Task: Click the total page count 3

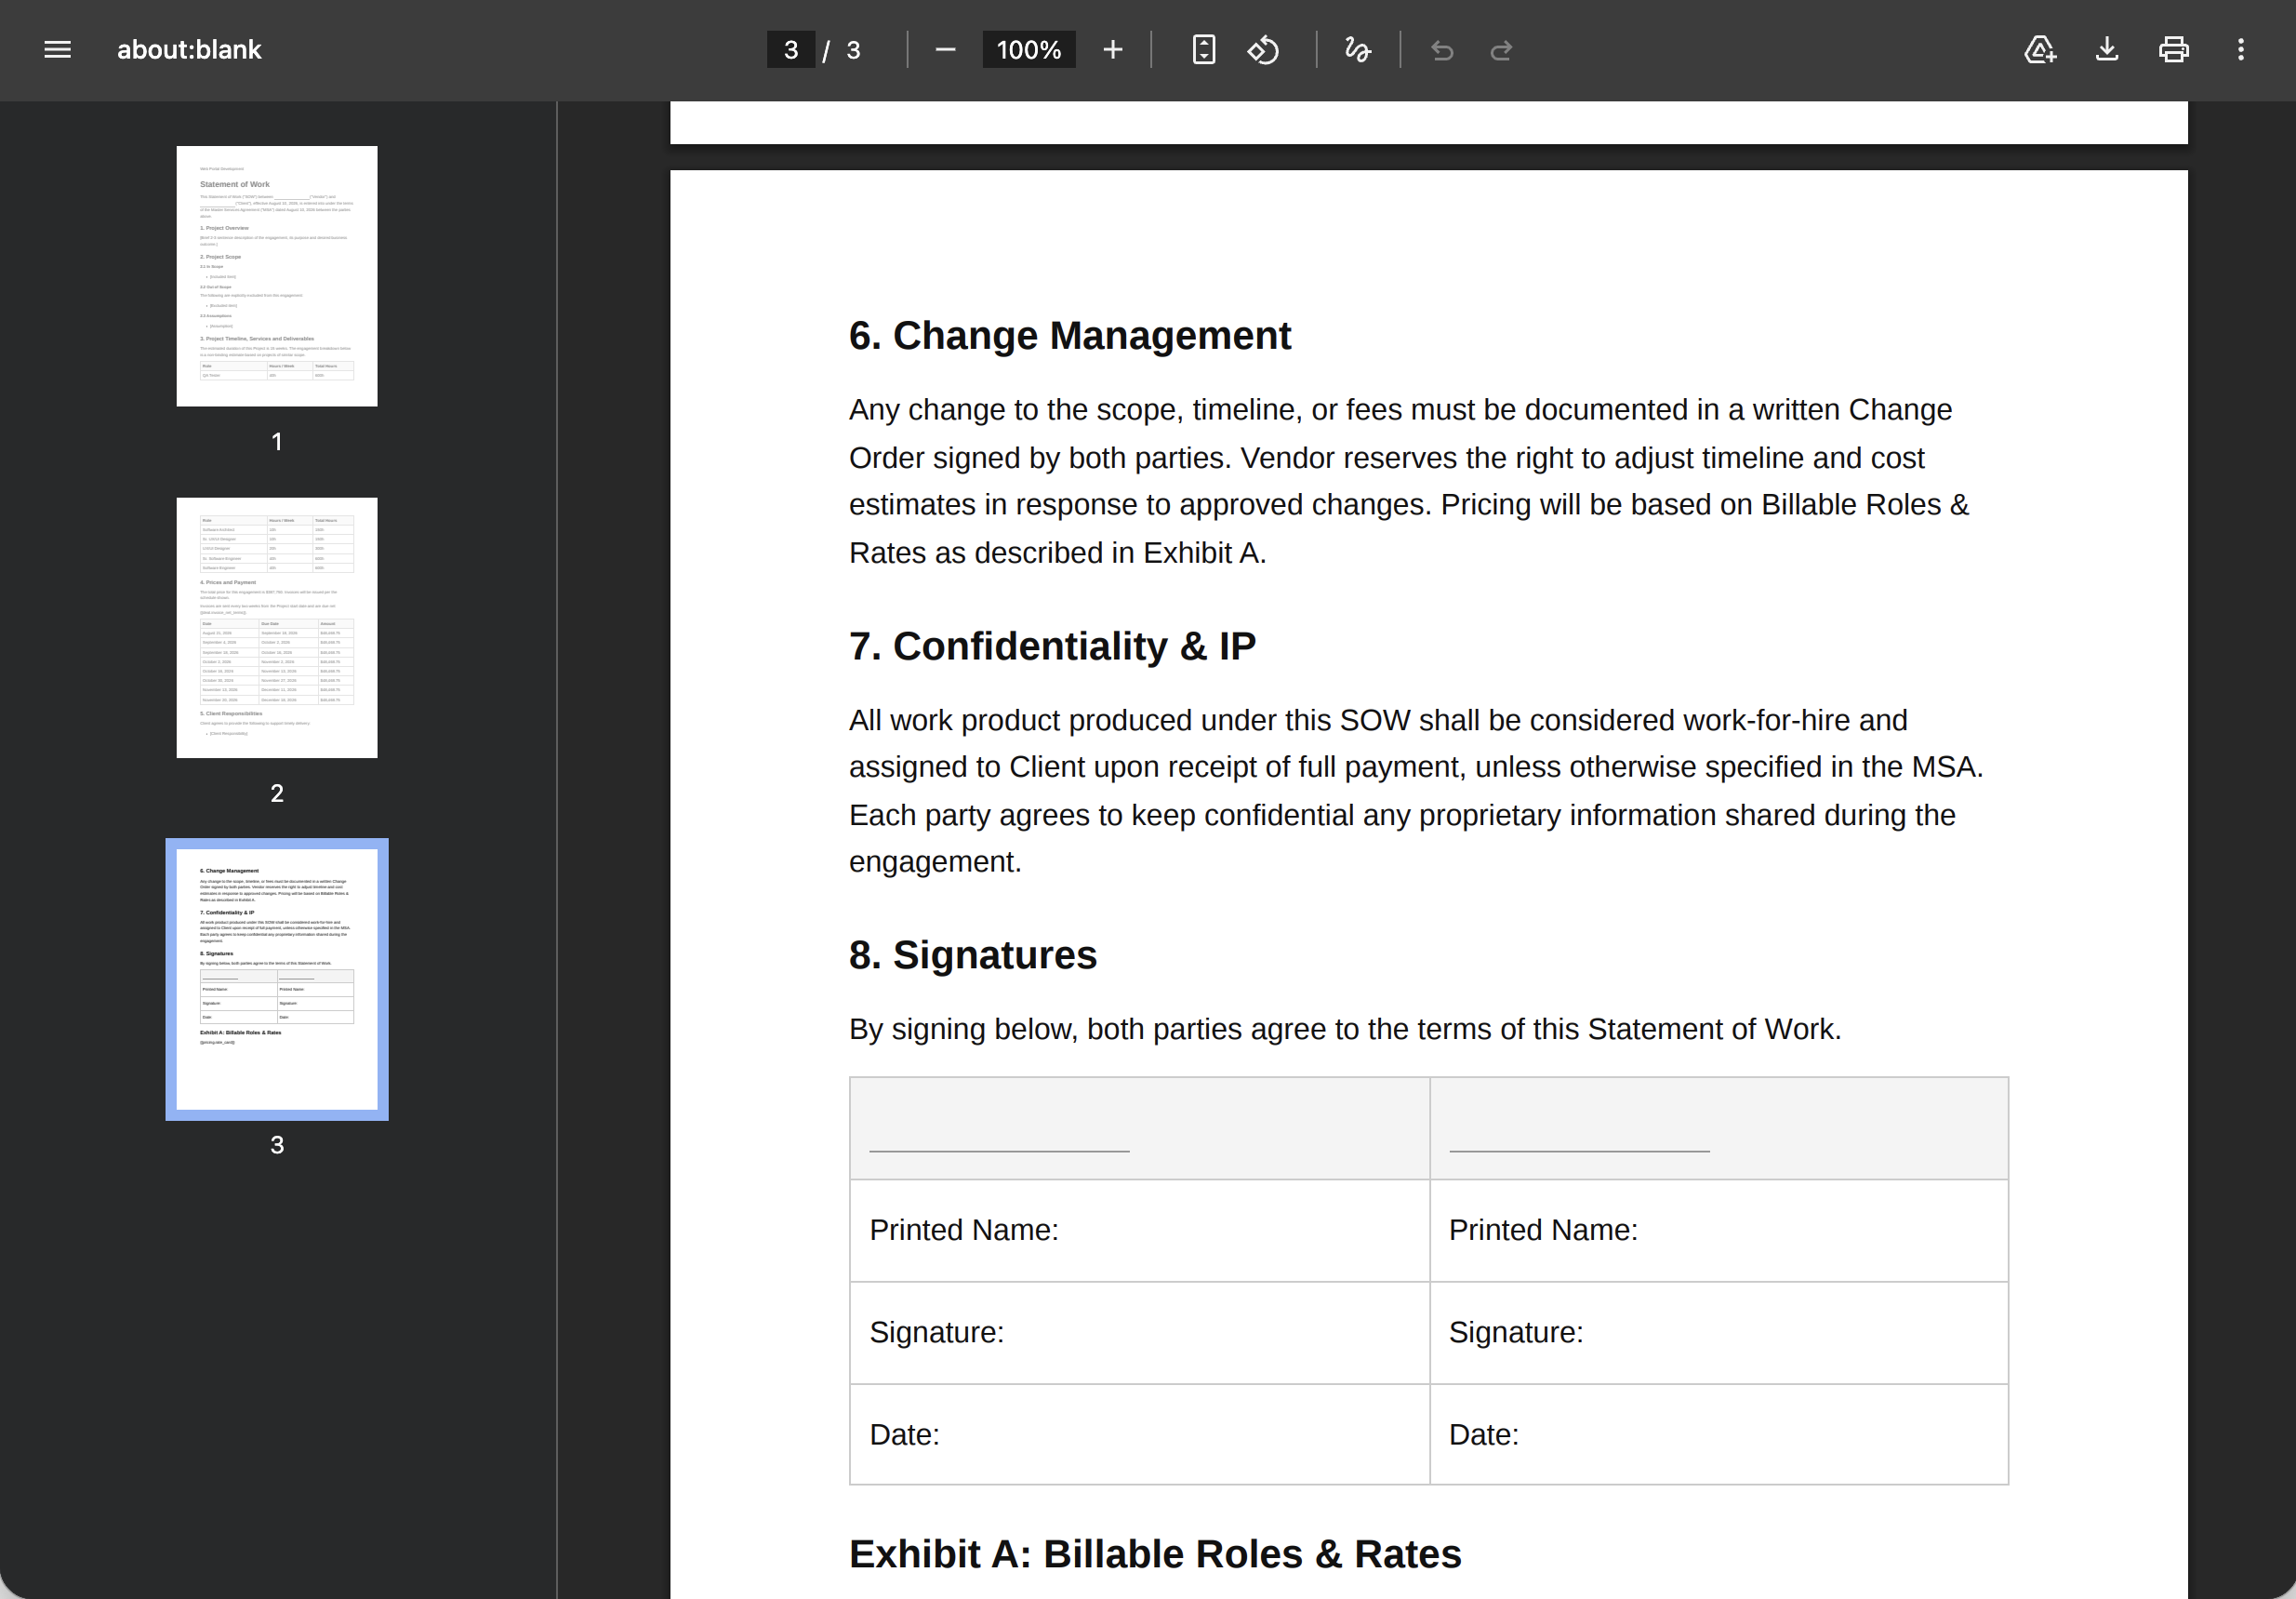Action: pyautogui.click(x=853, y=50)
